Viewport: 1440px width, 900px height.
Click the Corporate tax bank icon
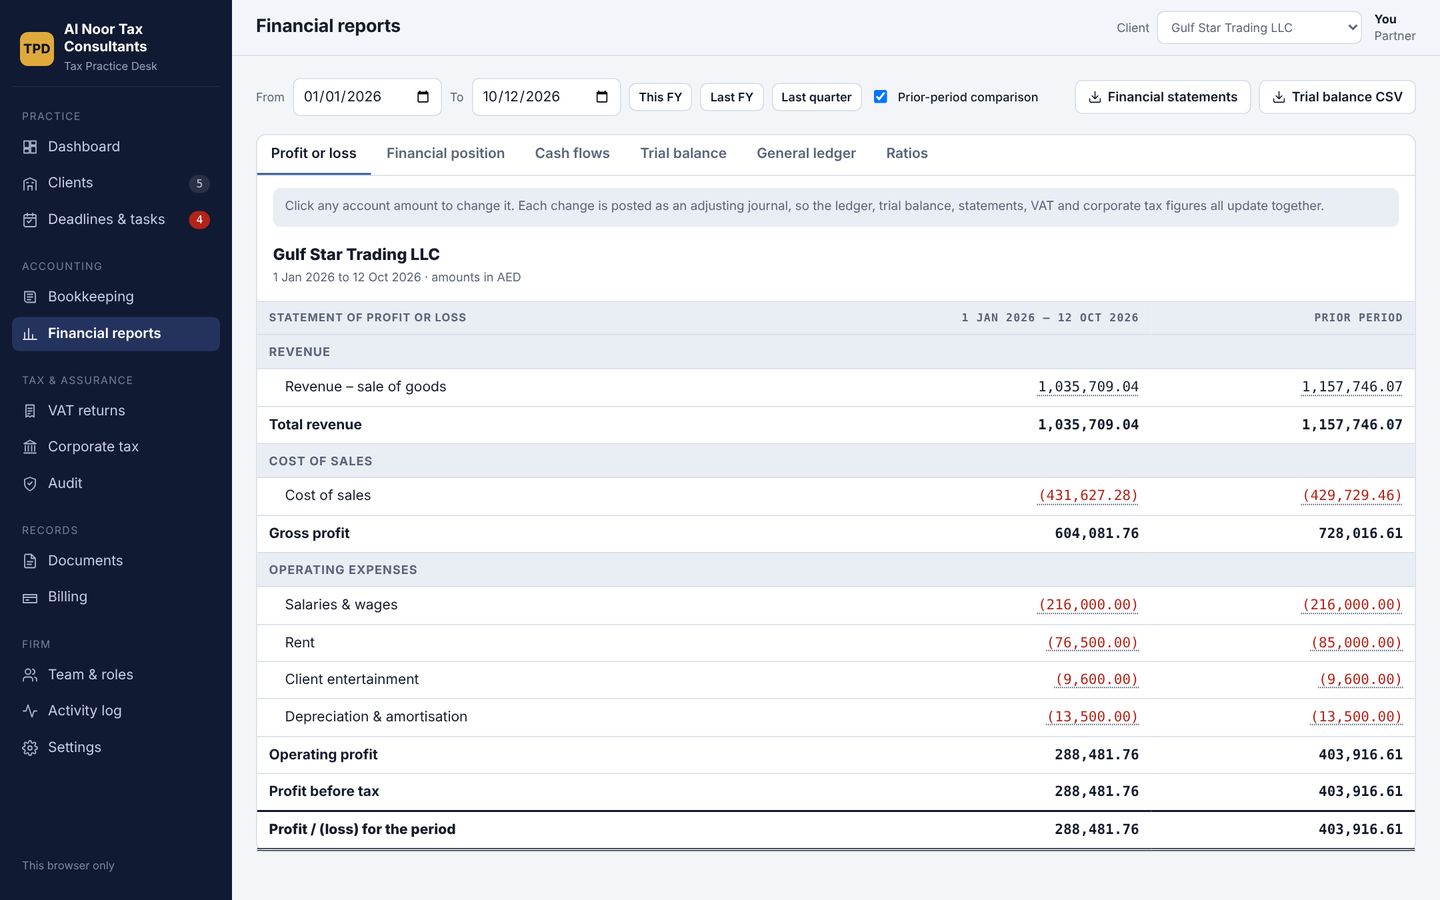pyautogui.click(x=30, y=447)
